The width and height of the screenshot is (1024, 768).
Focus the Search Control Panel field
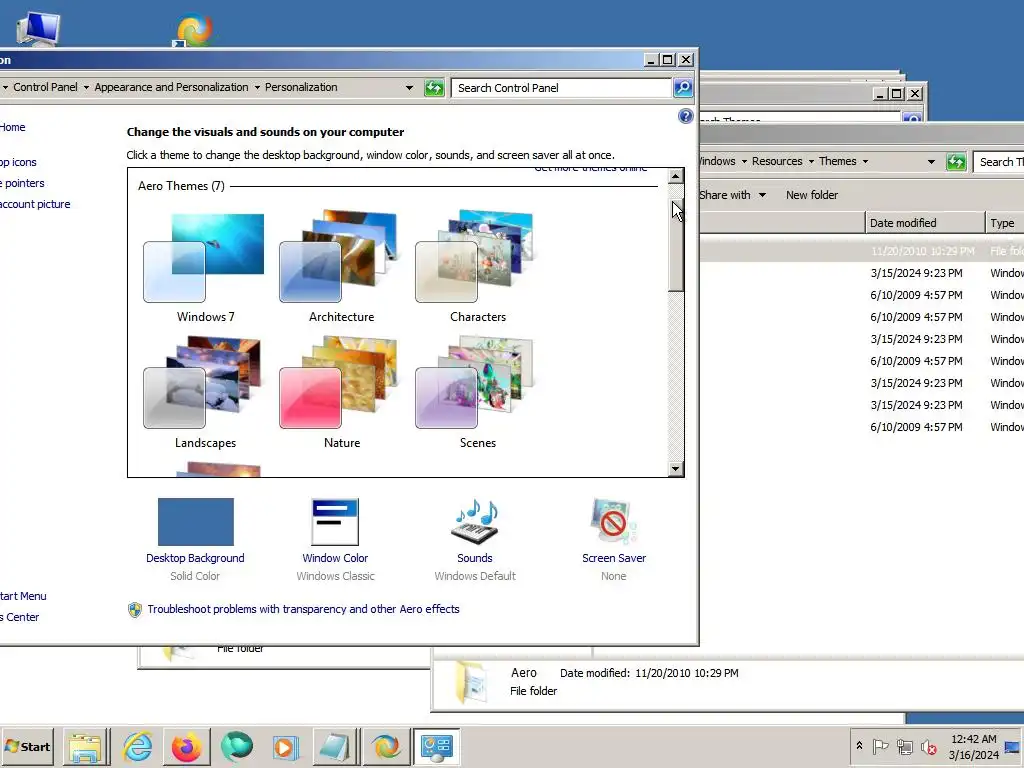coord(561,88)
